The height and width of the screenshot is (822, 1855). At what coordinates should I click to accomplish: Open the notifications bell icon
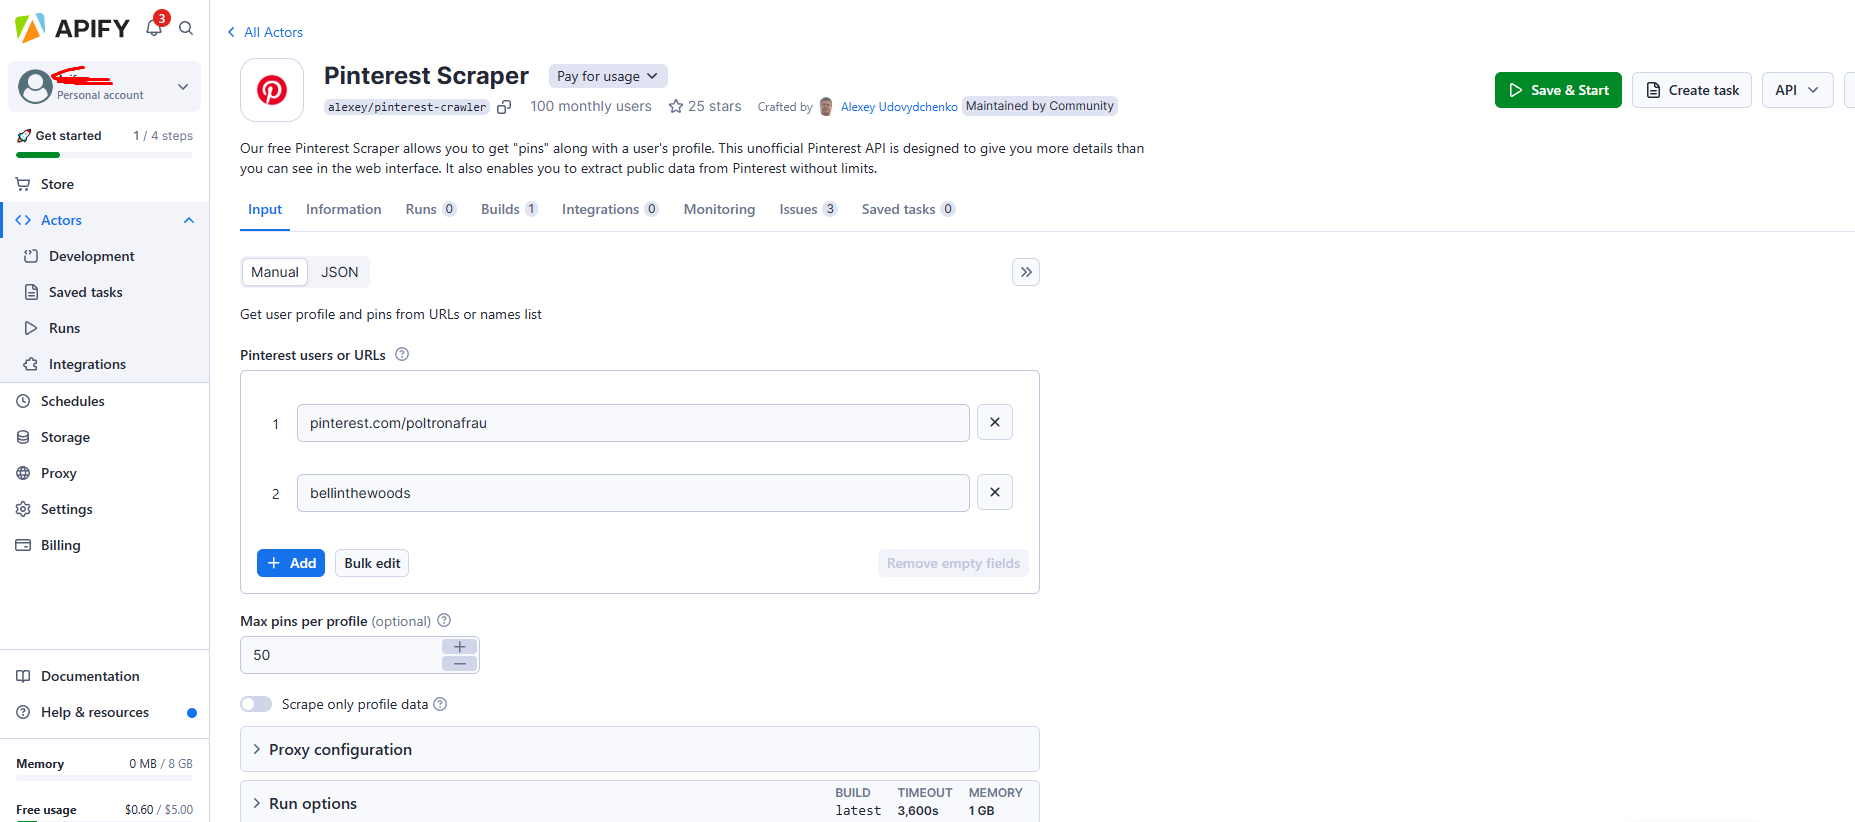point(154,27)
